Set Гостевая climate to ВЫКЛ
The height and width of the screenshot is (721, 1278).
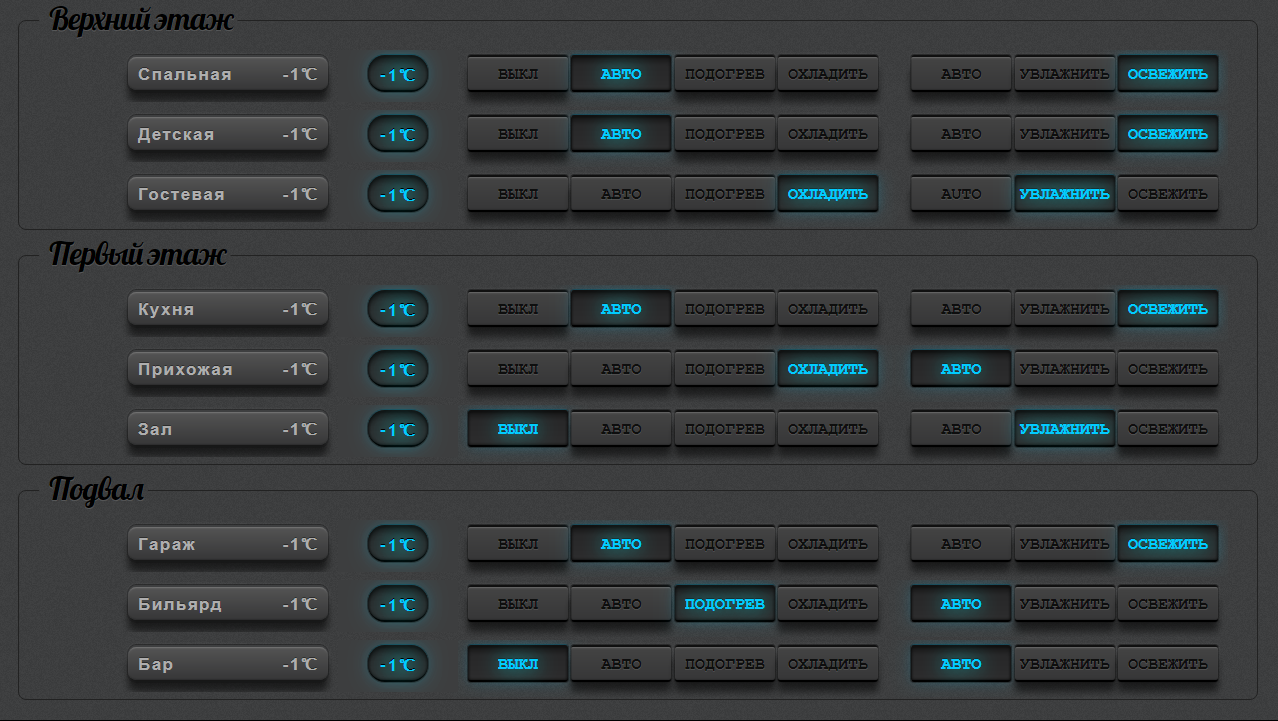click(x=518, y=194)
